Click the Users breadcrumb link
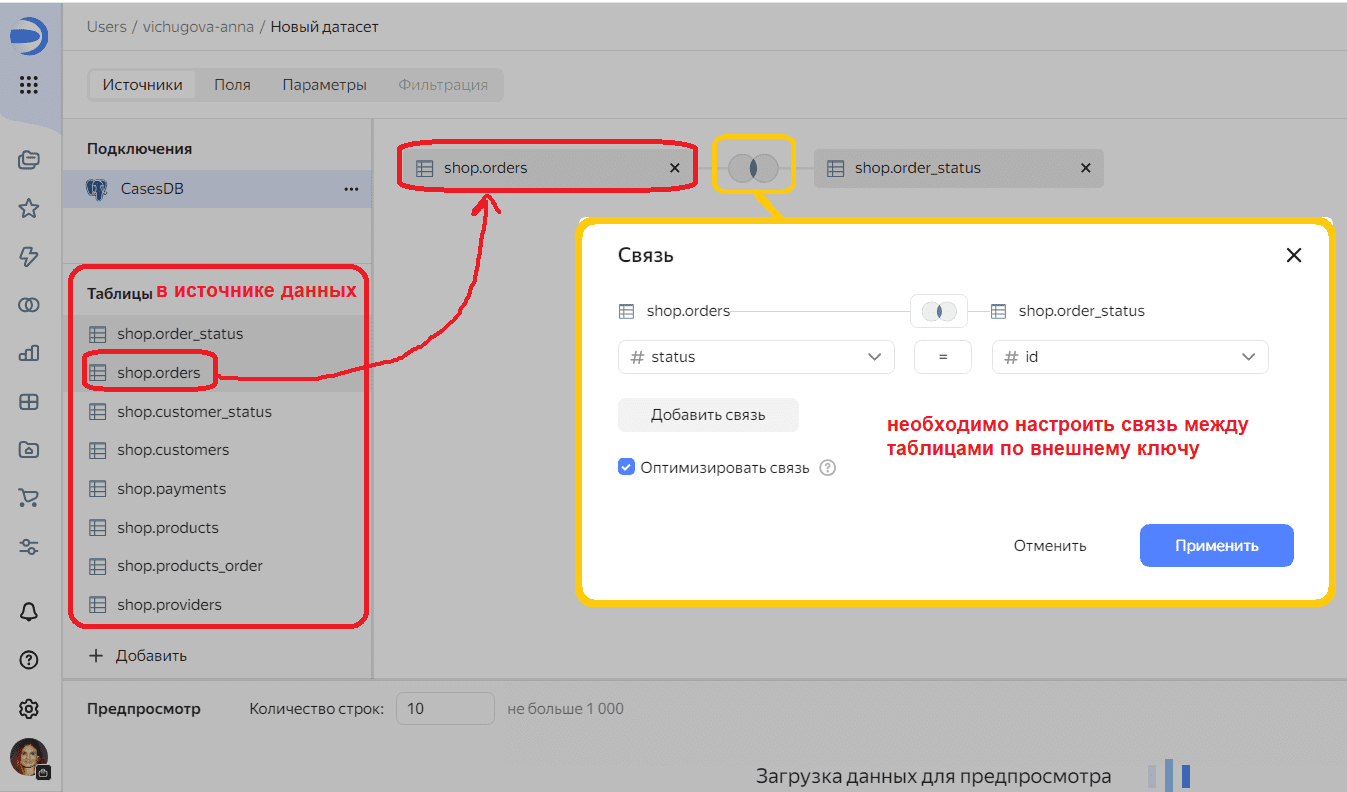This screenshot has width=1347, height=792. click(x=106, y=27)
